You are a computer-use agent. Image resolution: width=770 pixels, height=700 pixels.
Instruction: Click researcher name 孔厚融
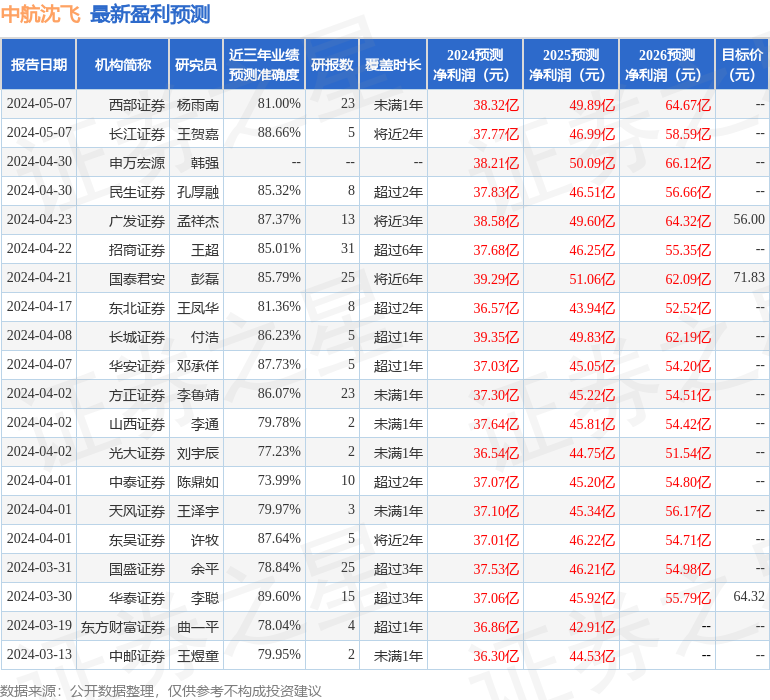pyautogui.click(x=198, y=192)
